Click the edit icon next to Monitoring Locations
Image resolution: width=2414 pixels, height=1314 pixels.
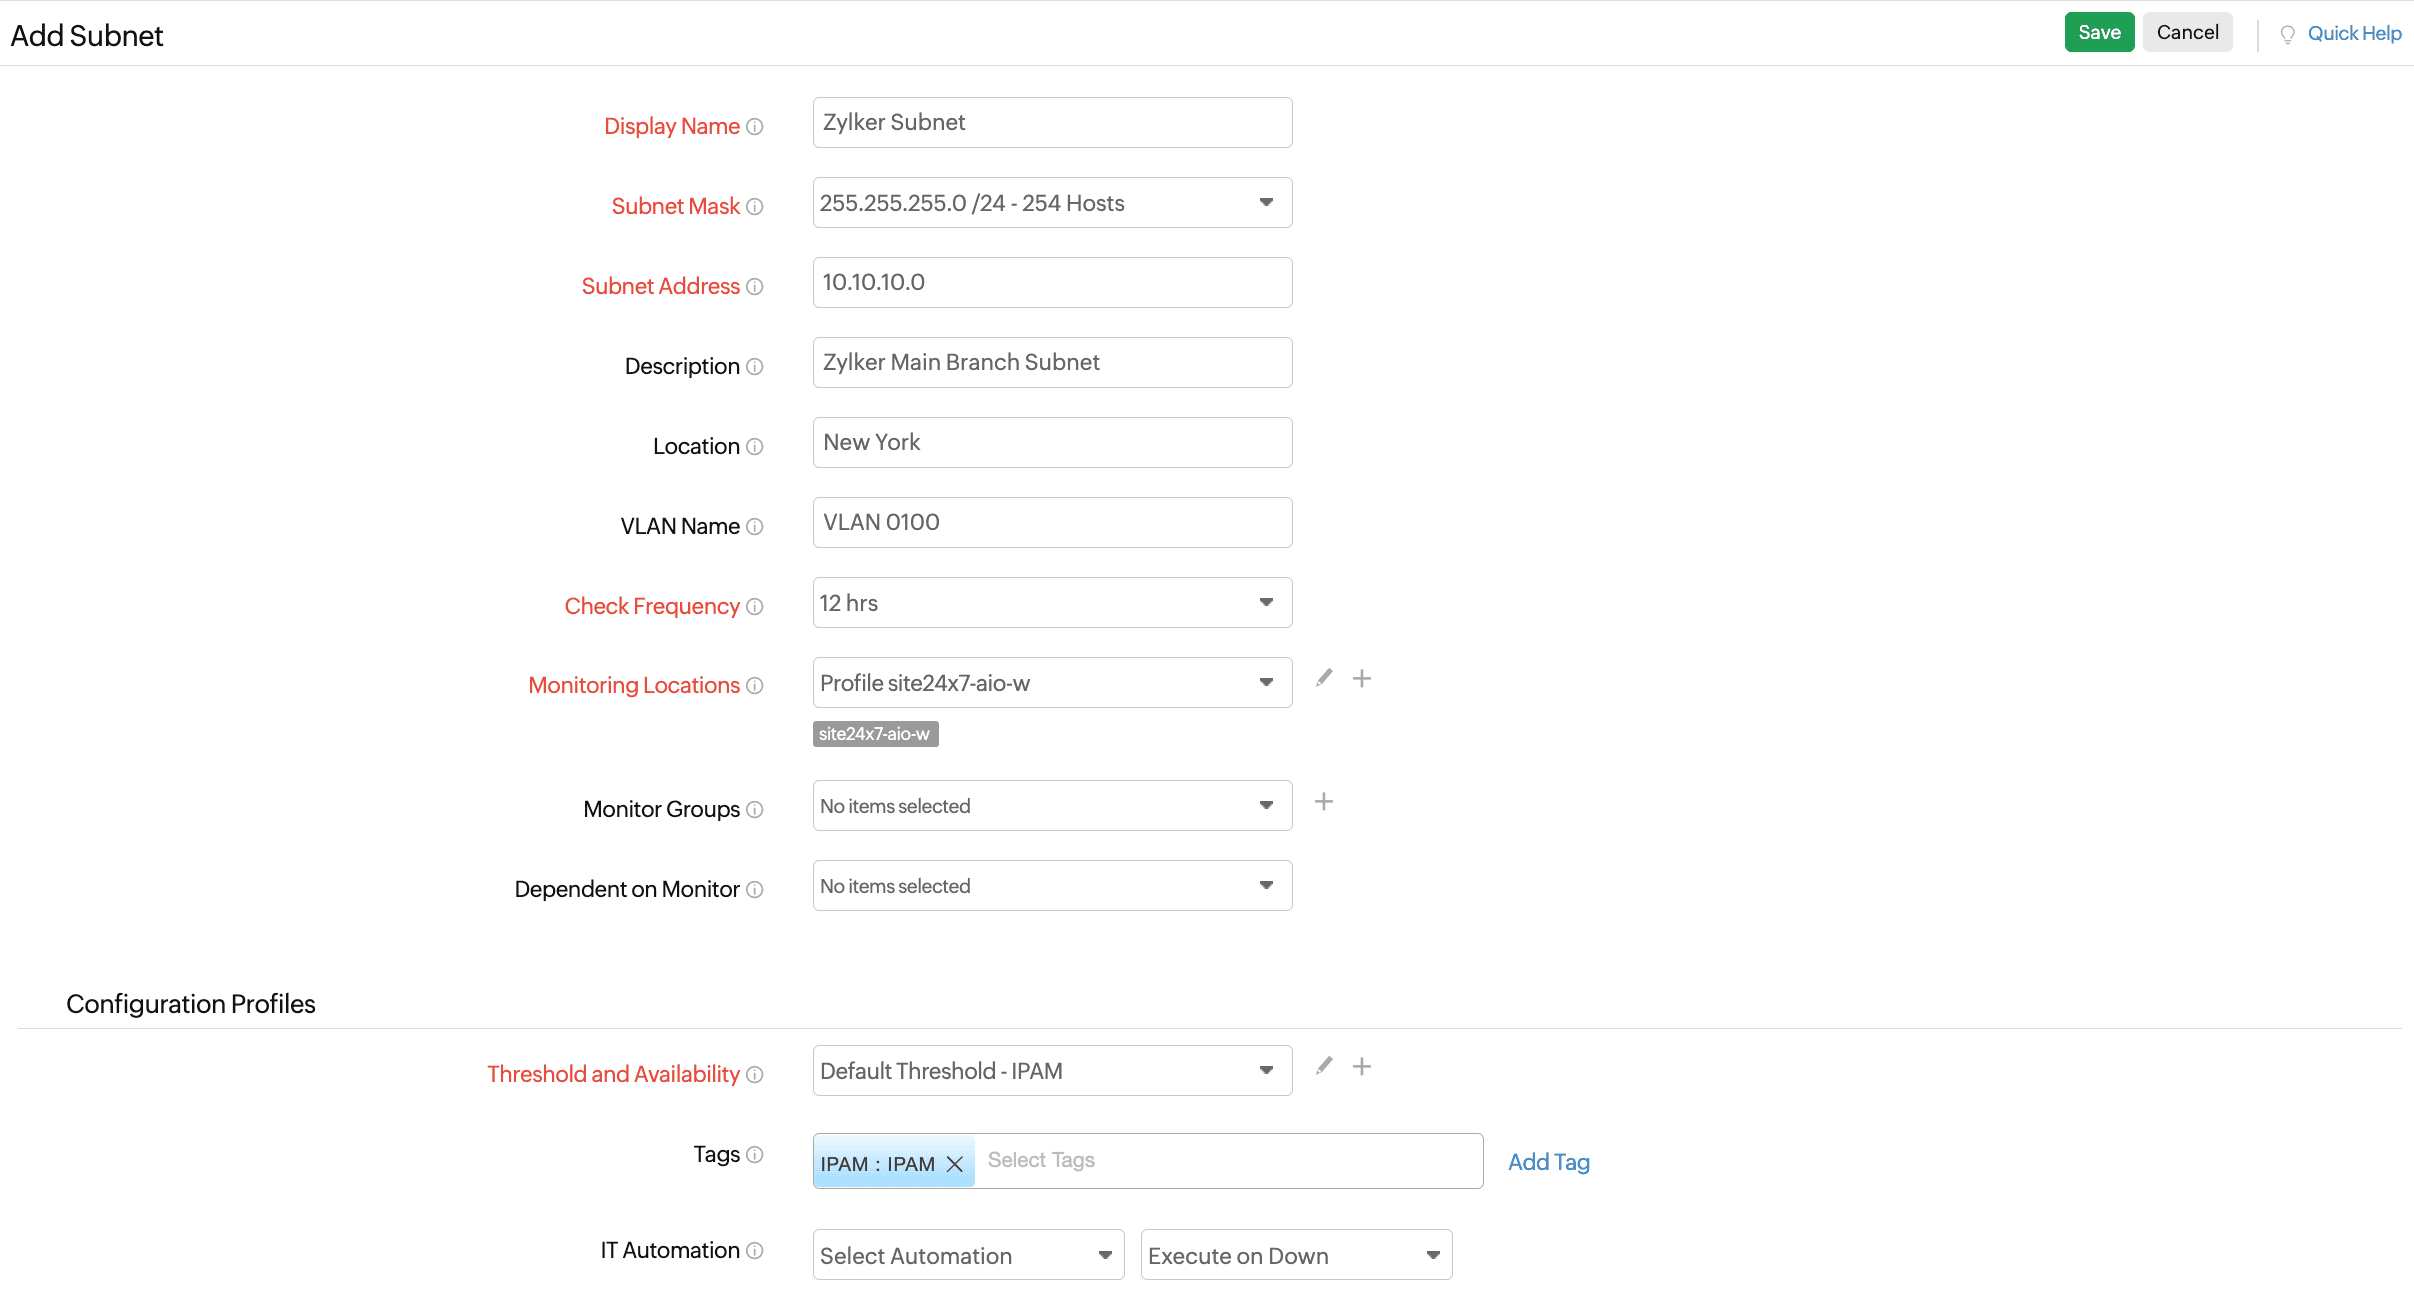1323,678
